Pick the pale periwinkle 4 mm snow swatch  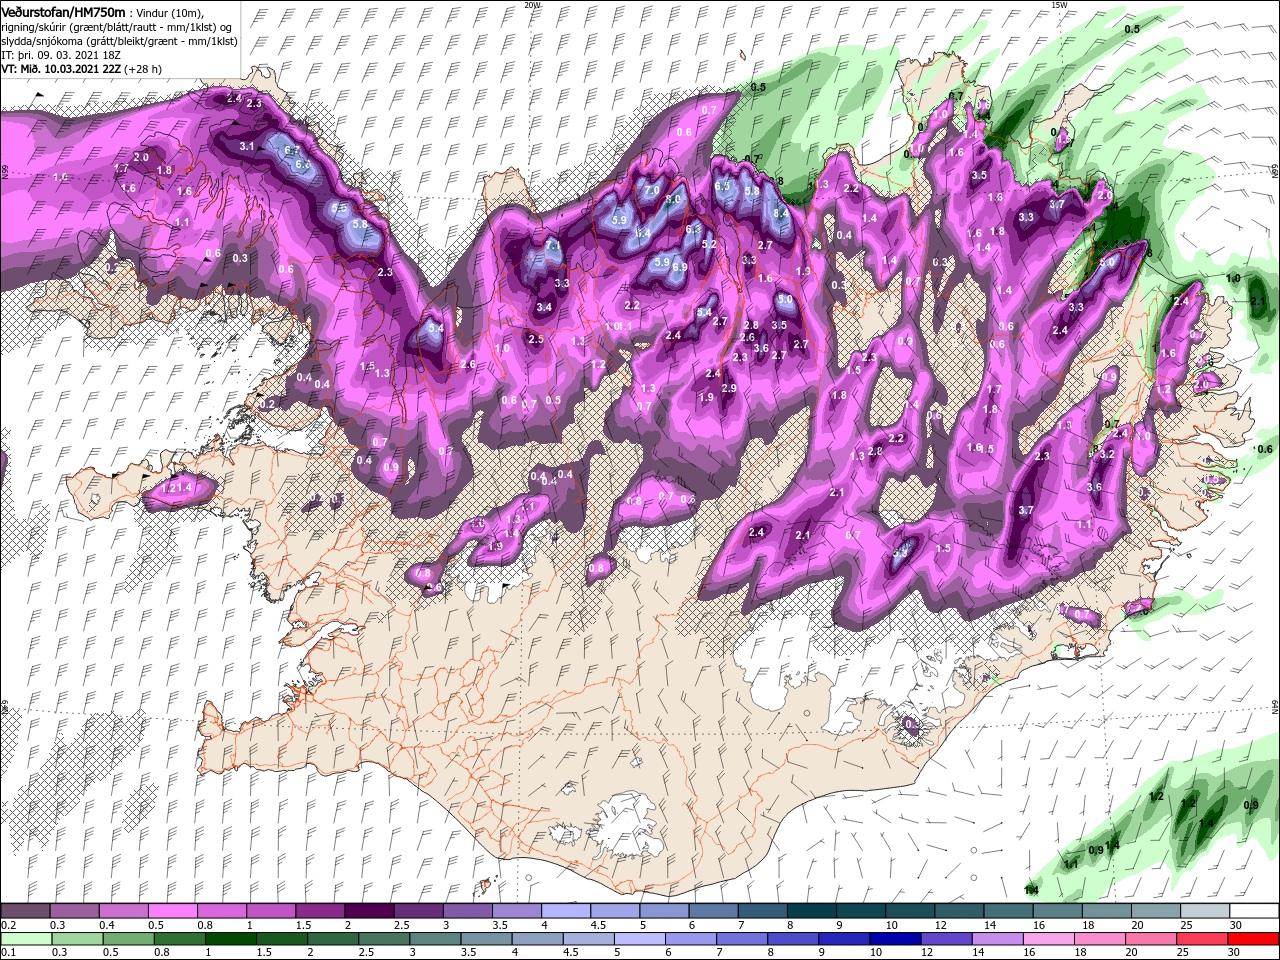click(565, 911)
